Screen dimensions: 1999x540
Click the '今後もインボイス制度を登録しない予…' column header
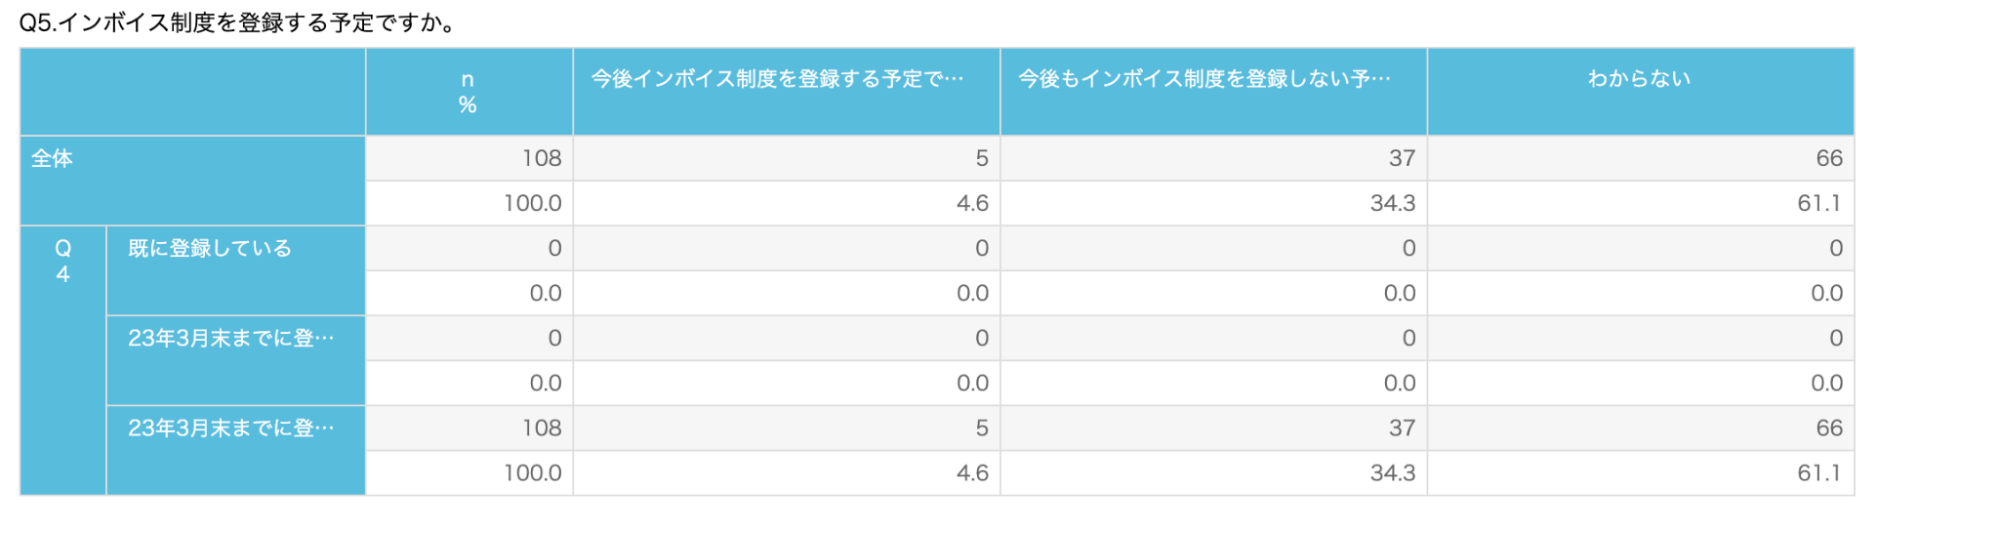(1213, 92)
